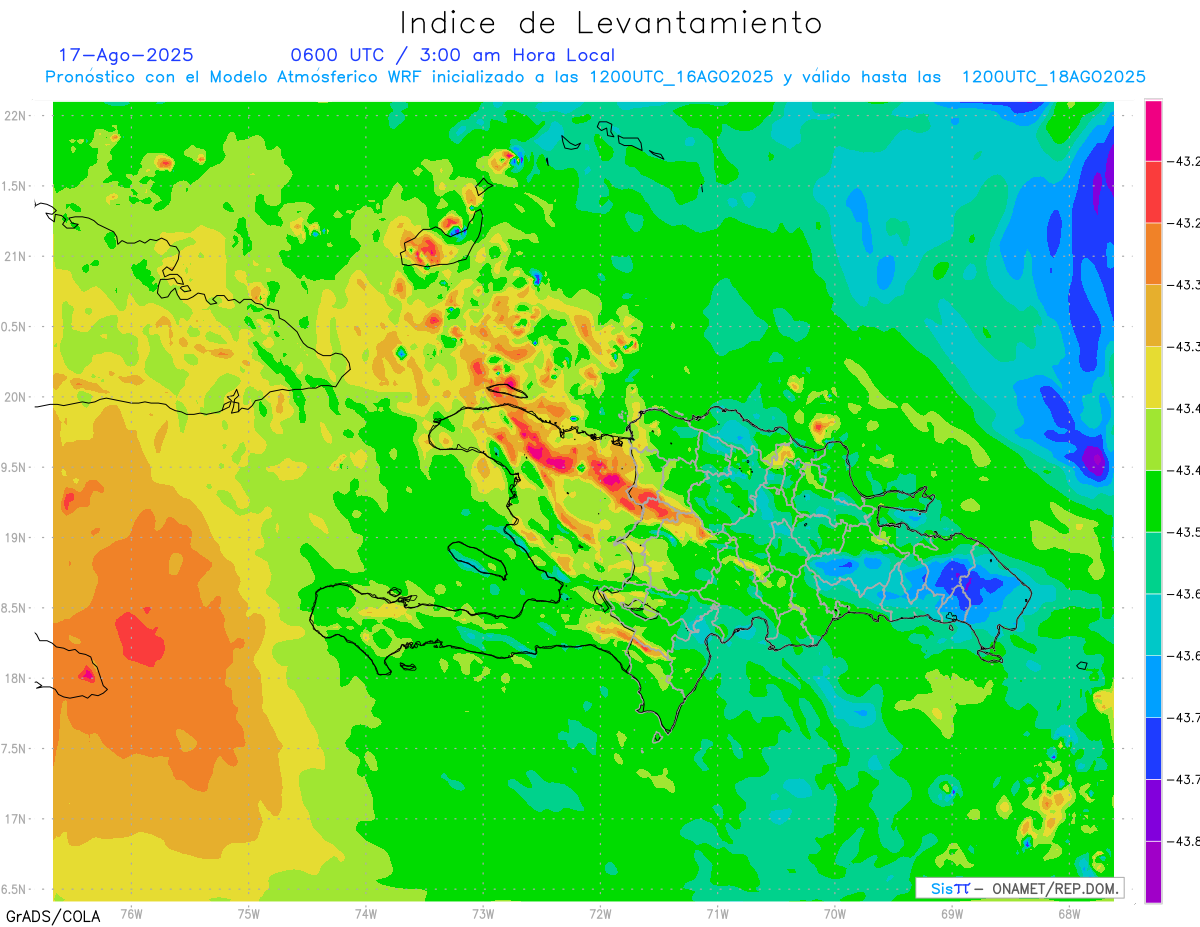Click the '69W' longitude axis label
Image resolution: width=1200 pixels, height=927 pixels.
tap(952, 913)
